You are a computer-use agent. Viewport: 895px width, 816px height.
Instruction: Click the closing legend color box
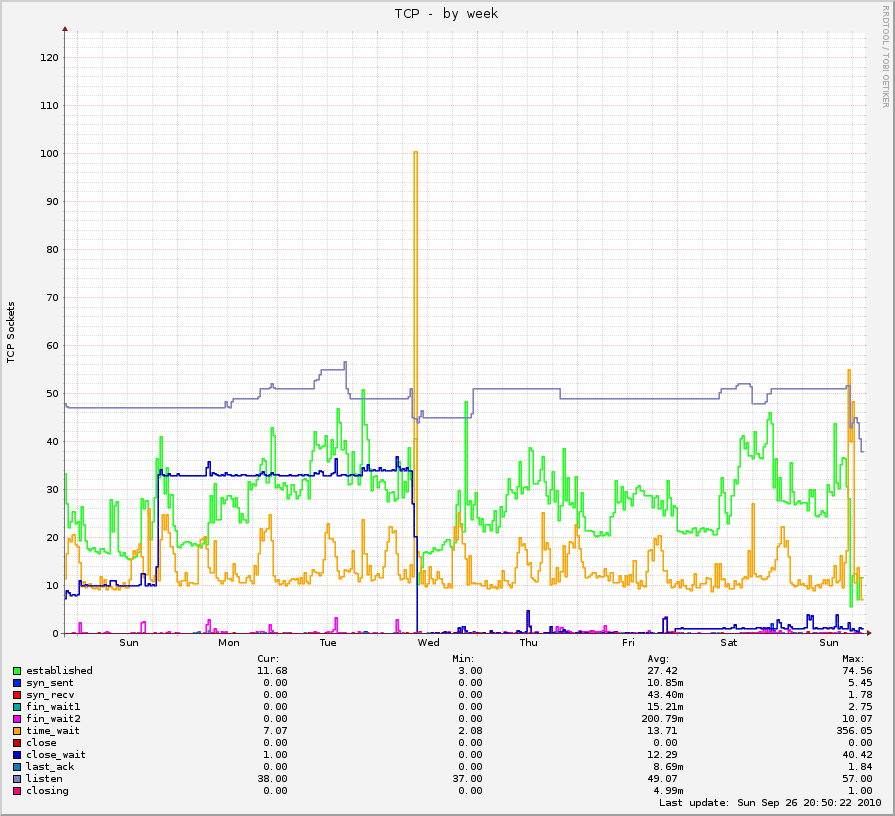pyautogui.click(x=17, y=791)
